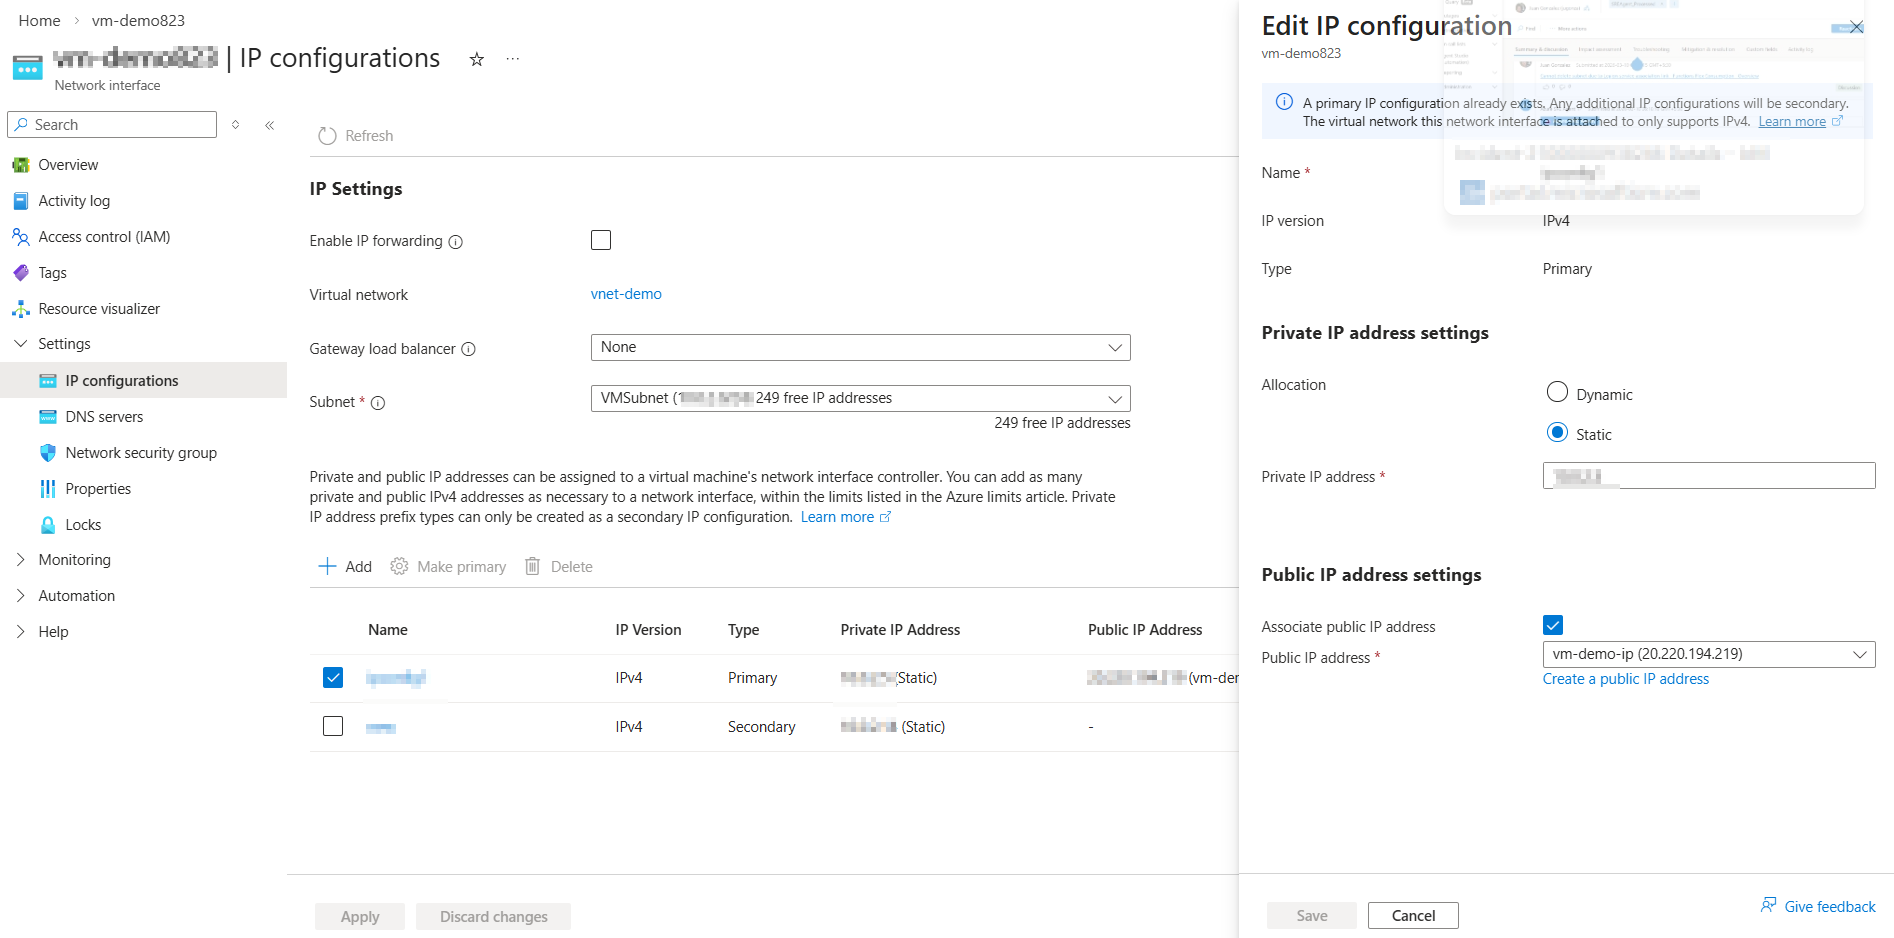Open Network security group settings
This screenshot has height=938, width=1894.
143,453
